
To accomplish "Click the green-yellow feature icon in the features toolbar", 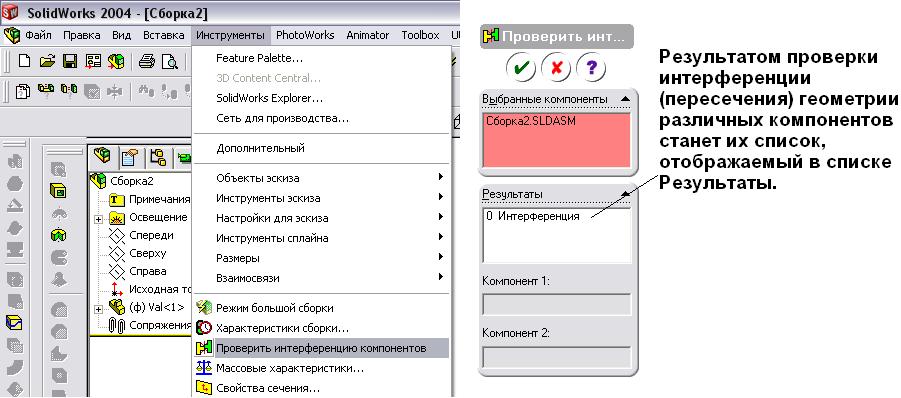I will pos(58,235).
